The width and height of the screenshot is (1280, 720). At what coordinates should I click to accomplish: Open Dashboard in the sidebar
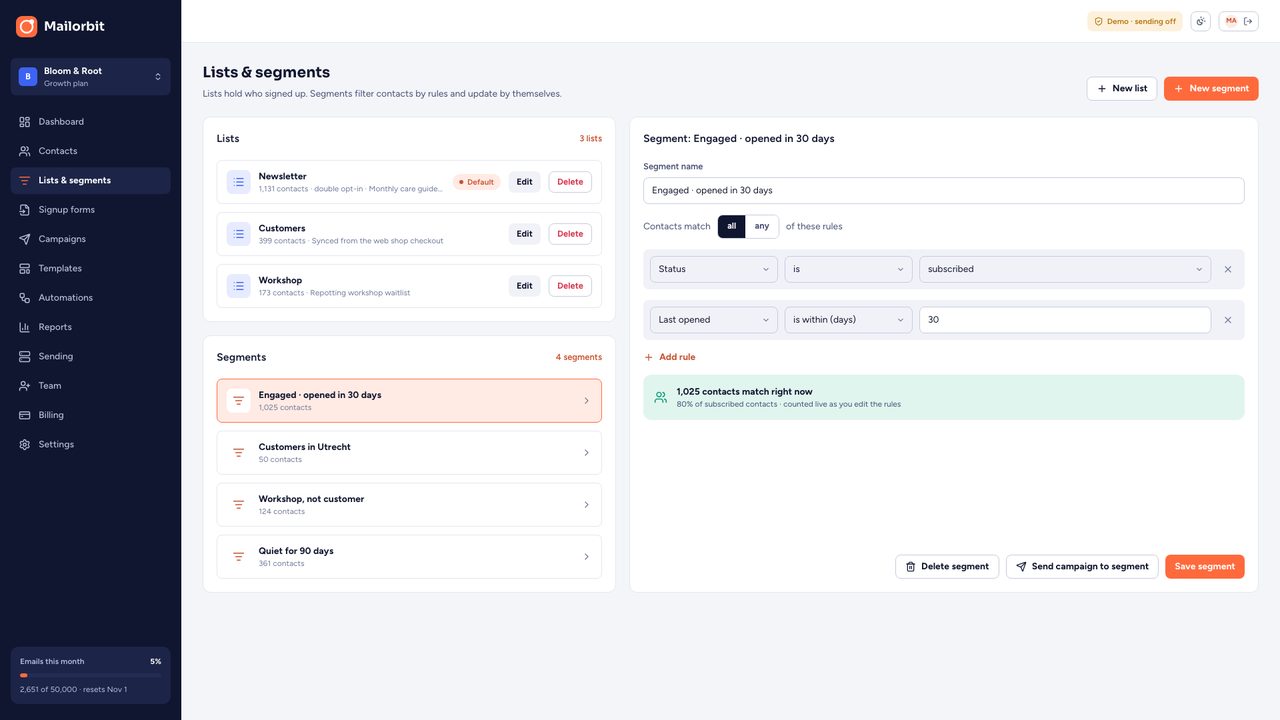91,122
